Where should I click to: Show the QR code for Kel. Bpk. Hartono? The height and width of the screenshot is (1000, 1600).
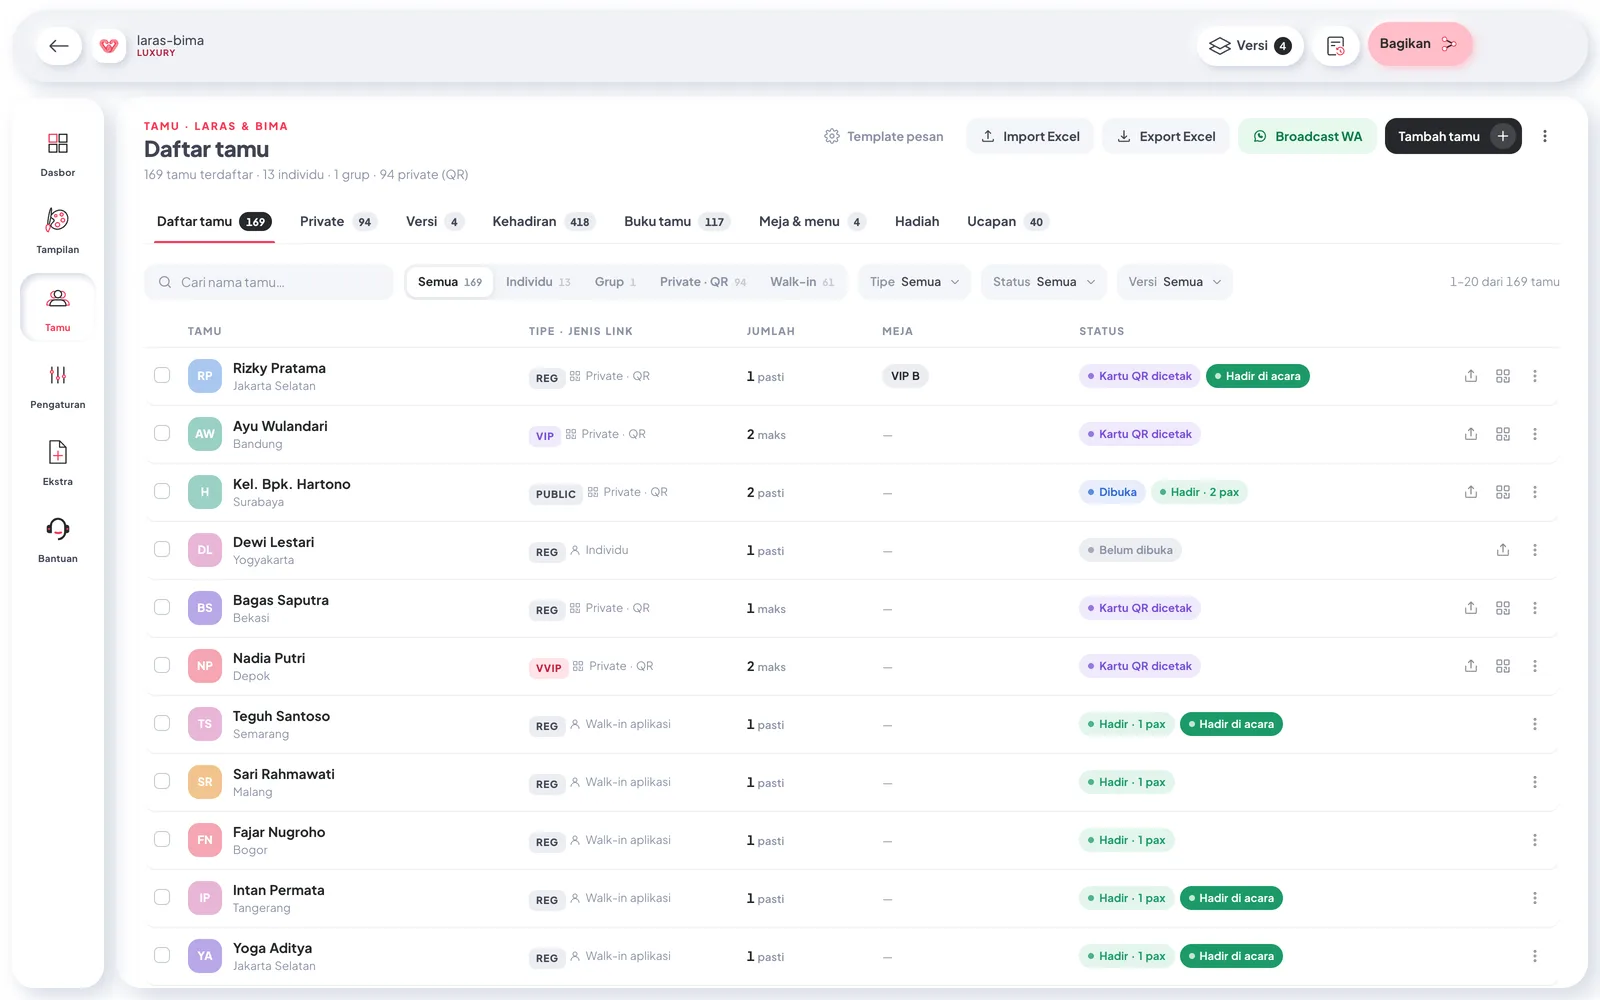[x=1503, y=492]
